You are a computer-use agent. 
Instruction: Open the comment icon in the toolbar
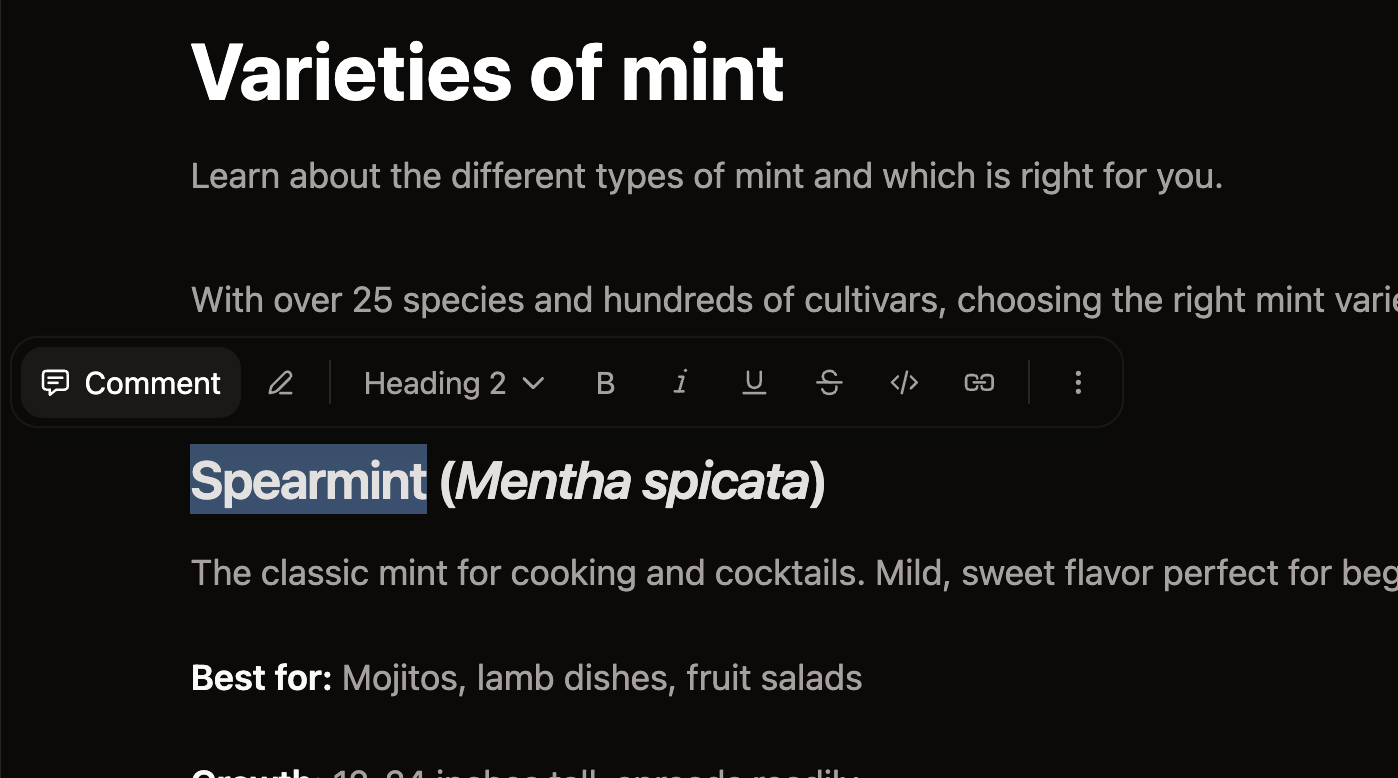[x=56, y=382]
